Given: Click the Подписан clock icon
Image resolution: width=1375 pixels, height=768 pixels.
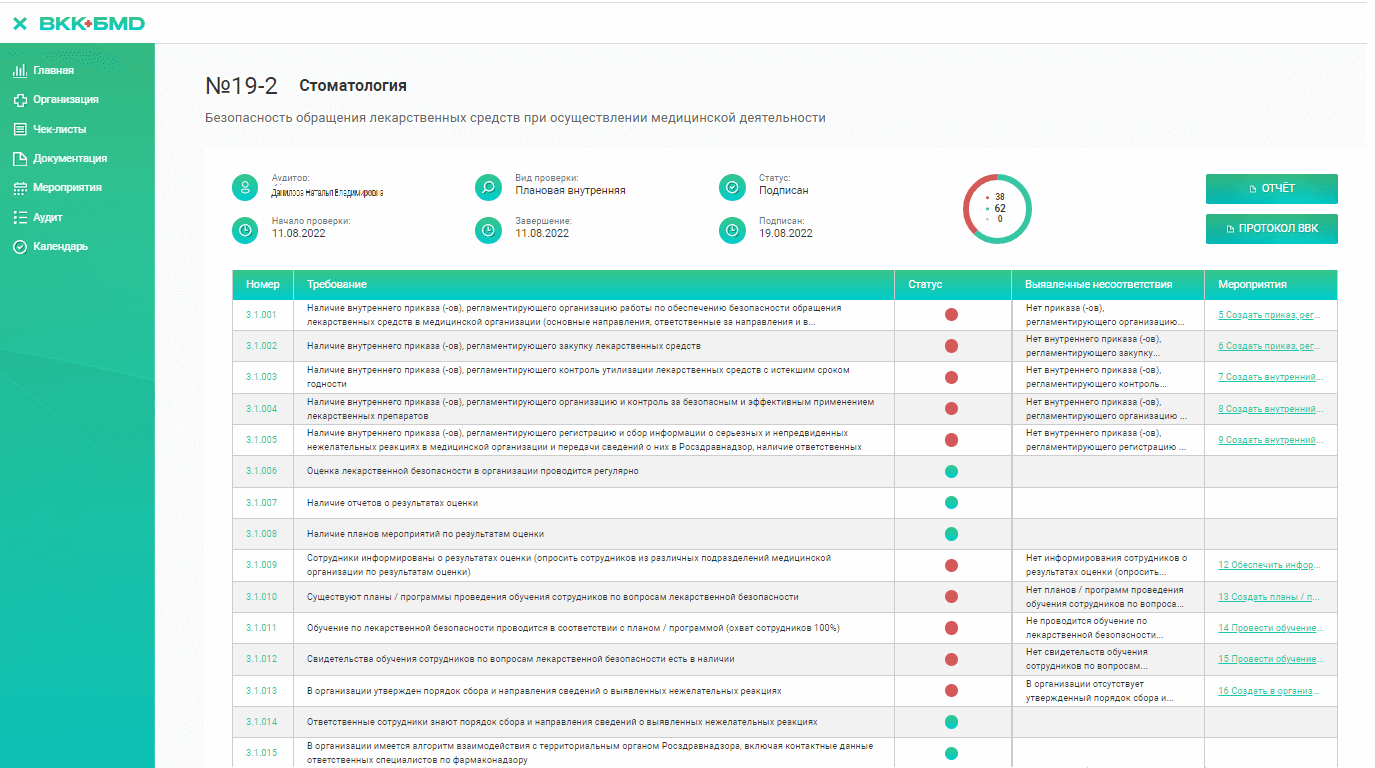Looking at the screenshot, I should coord(732,231).
